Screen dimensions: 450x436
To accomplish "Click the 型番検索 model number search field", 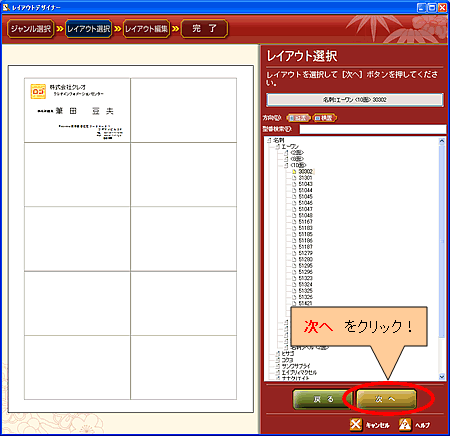I will click(x=372, y=129).
